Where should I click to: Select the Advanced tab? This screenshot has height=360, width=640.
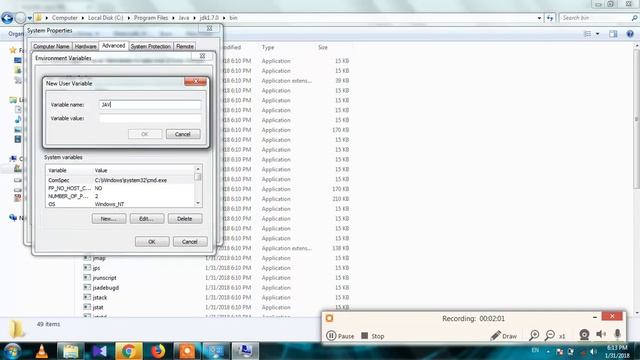point(113,46)
